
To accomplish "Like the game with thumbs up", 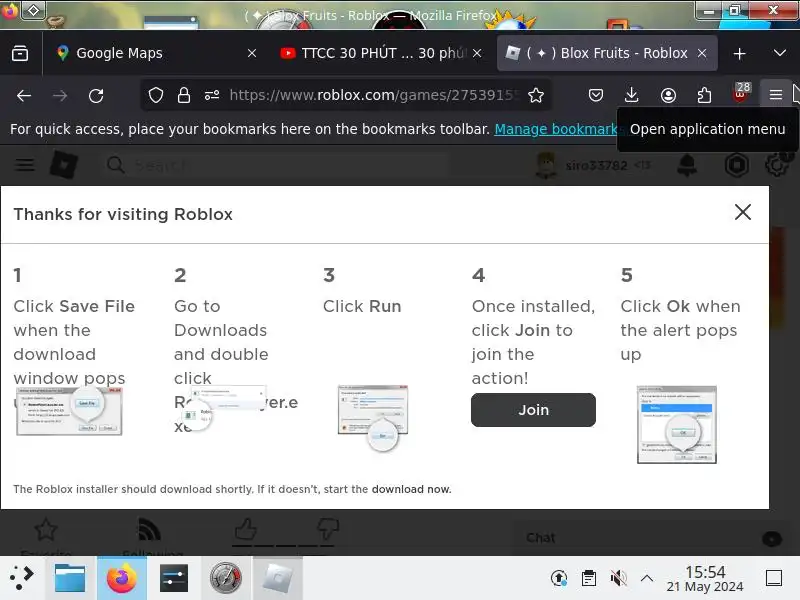I will pos(246,529).
